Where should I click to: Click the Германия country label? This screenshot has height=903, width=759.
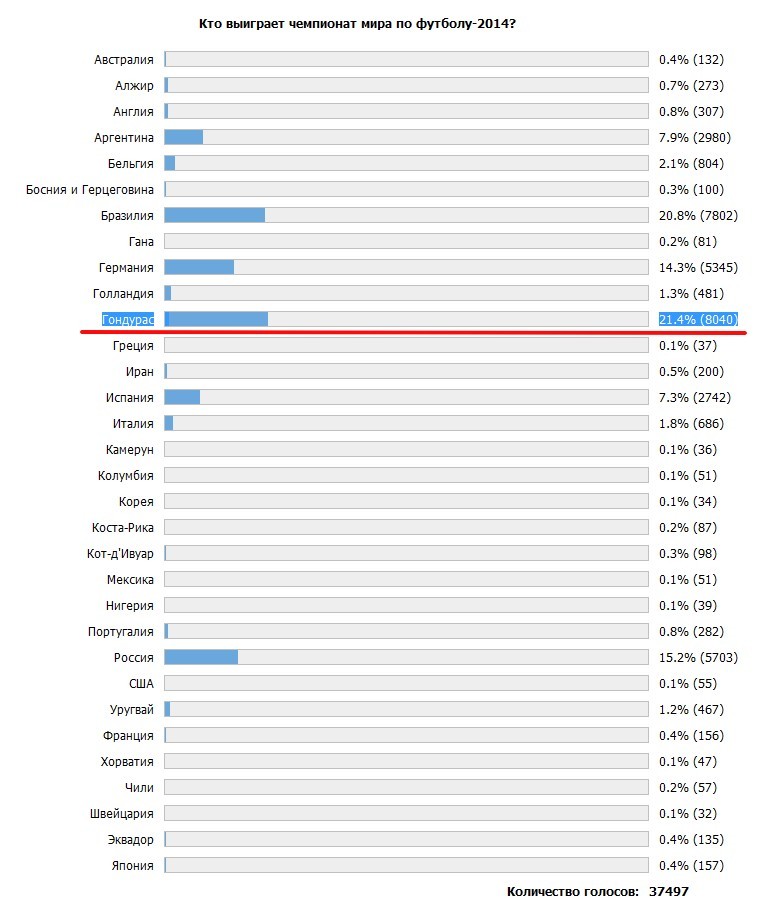(126, 267)
